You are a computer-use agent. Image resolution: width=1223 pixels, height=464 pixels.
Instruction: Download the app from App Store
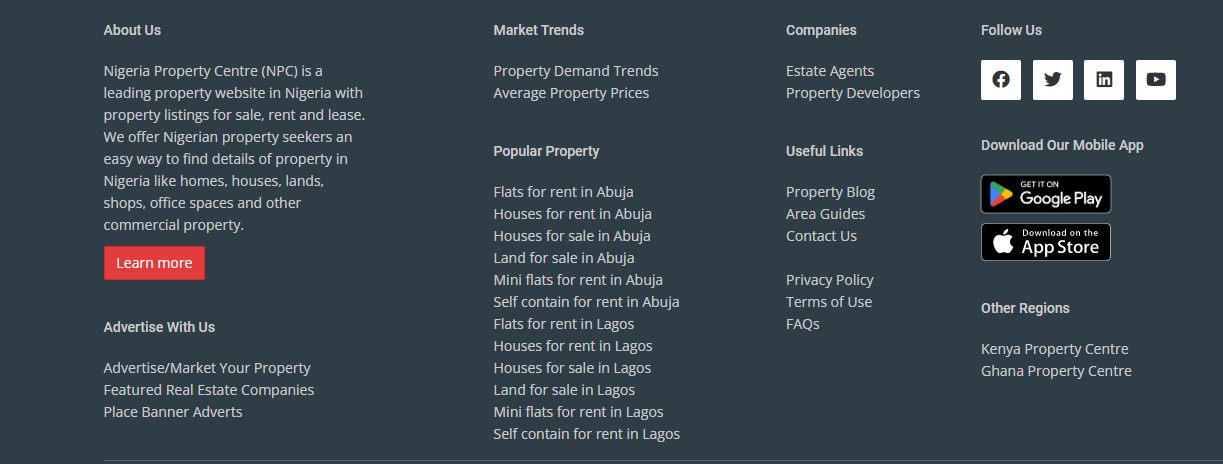pyautogui.click(x=1045, y=242)
